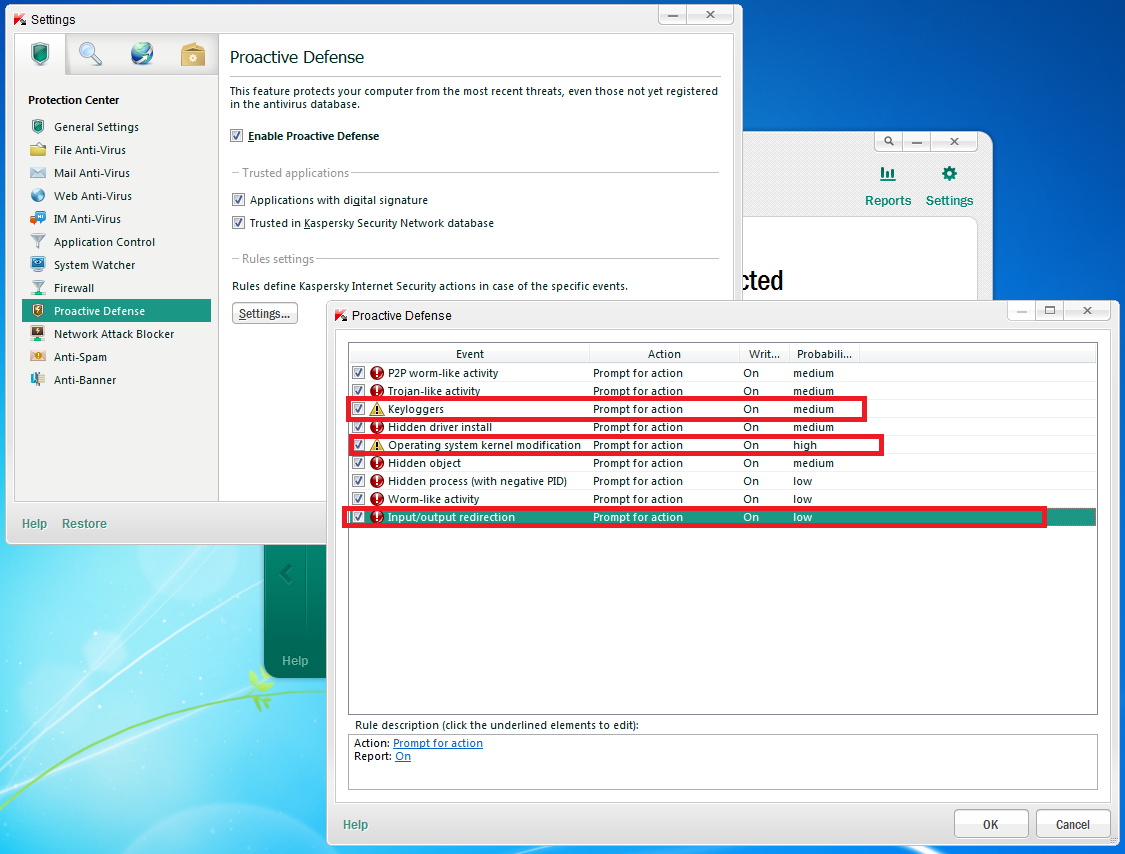Uncheck the Input/output redirection checkbox
The width and height of the screenshot is (1125, 854).
pos(359,517)
